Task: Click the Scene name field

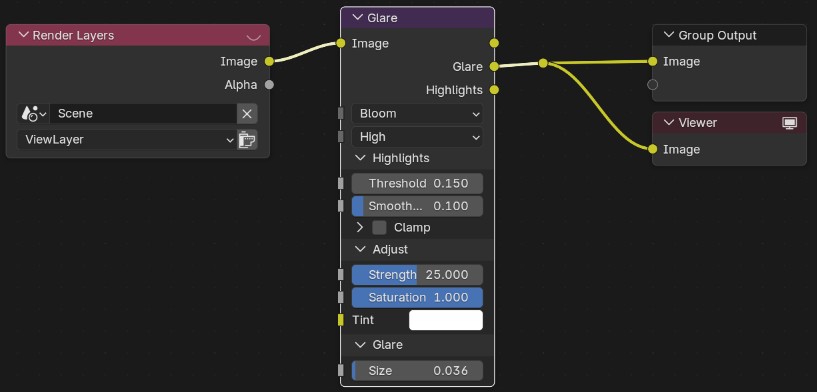Action: click(143, 114)
